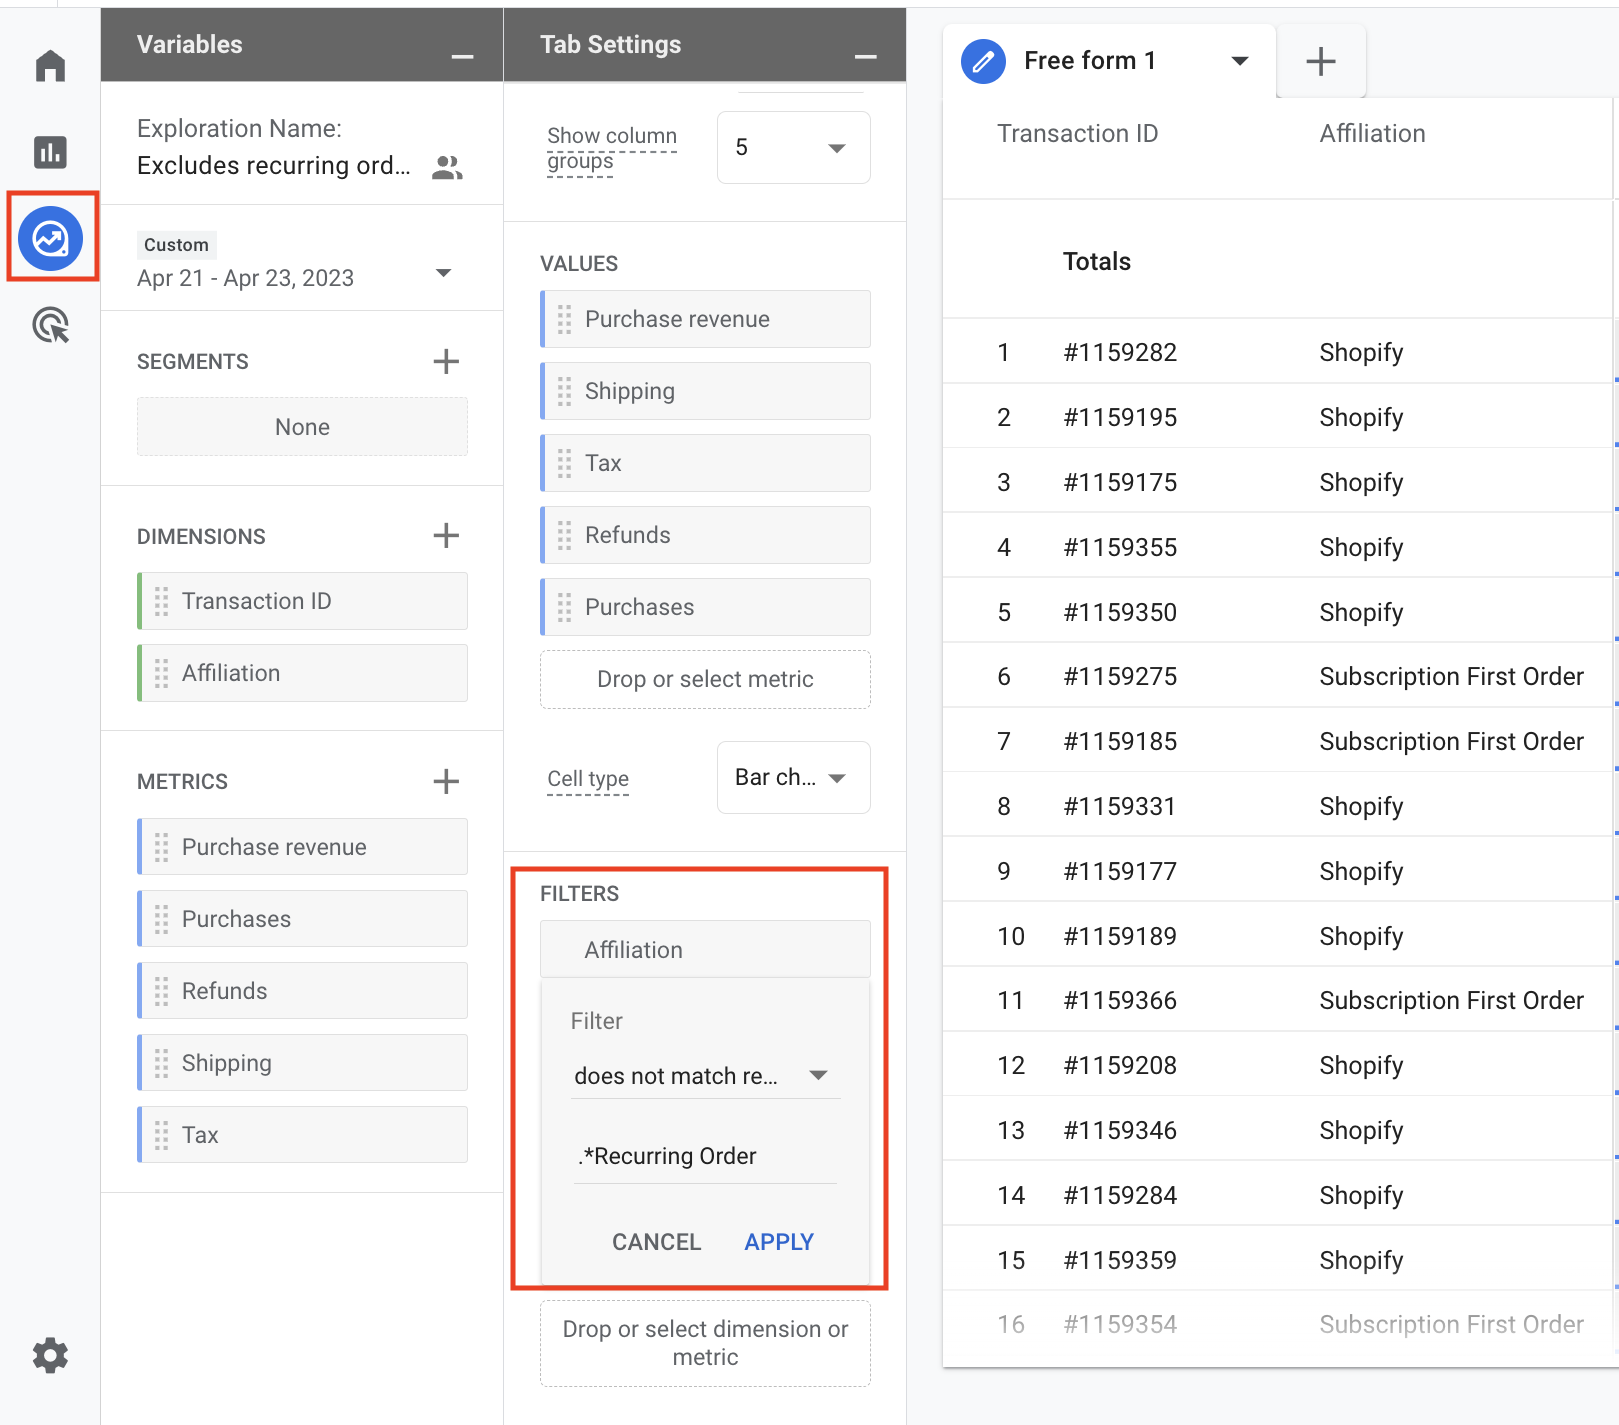This screenshot has width=1619, height=1425.
Task: Click transaction #1159175 cell
Action: 1120,482
